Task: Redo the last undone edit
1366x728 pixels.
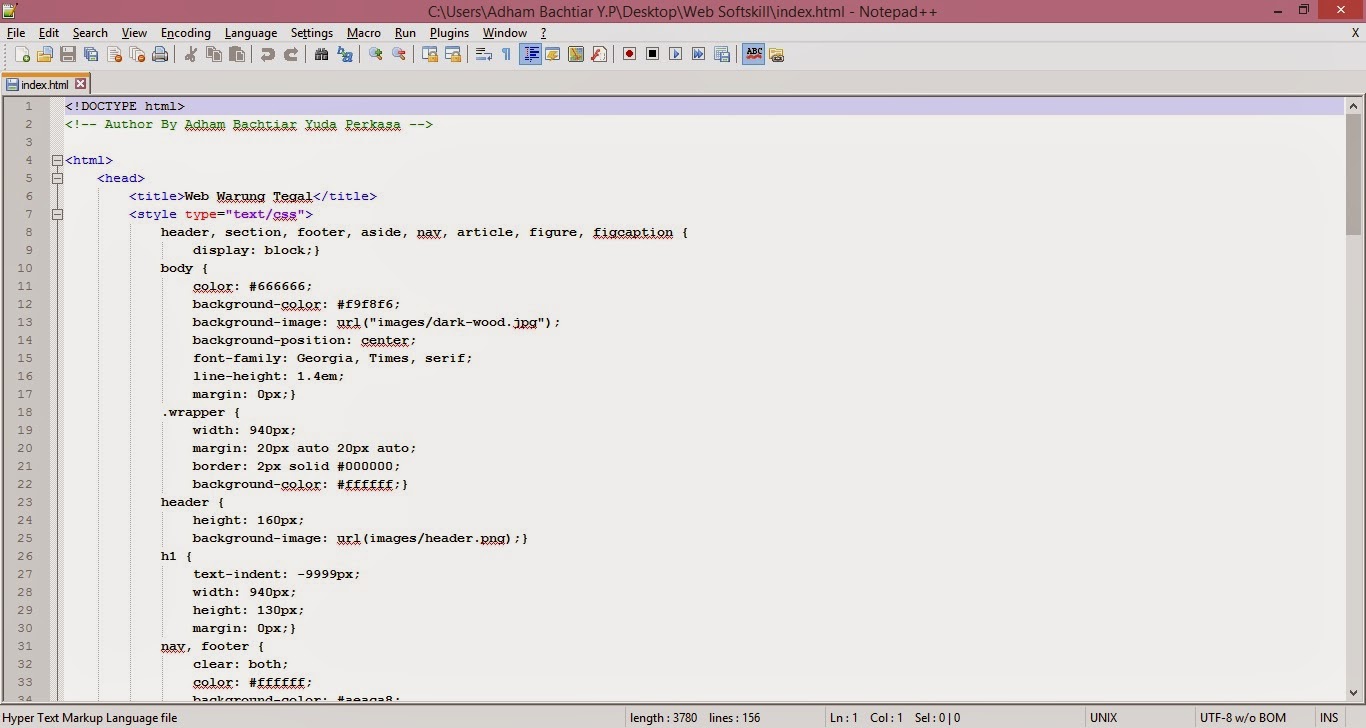Action: 291,54
